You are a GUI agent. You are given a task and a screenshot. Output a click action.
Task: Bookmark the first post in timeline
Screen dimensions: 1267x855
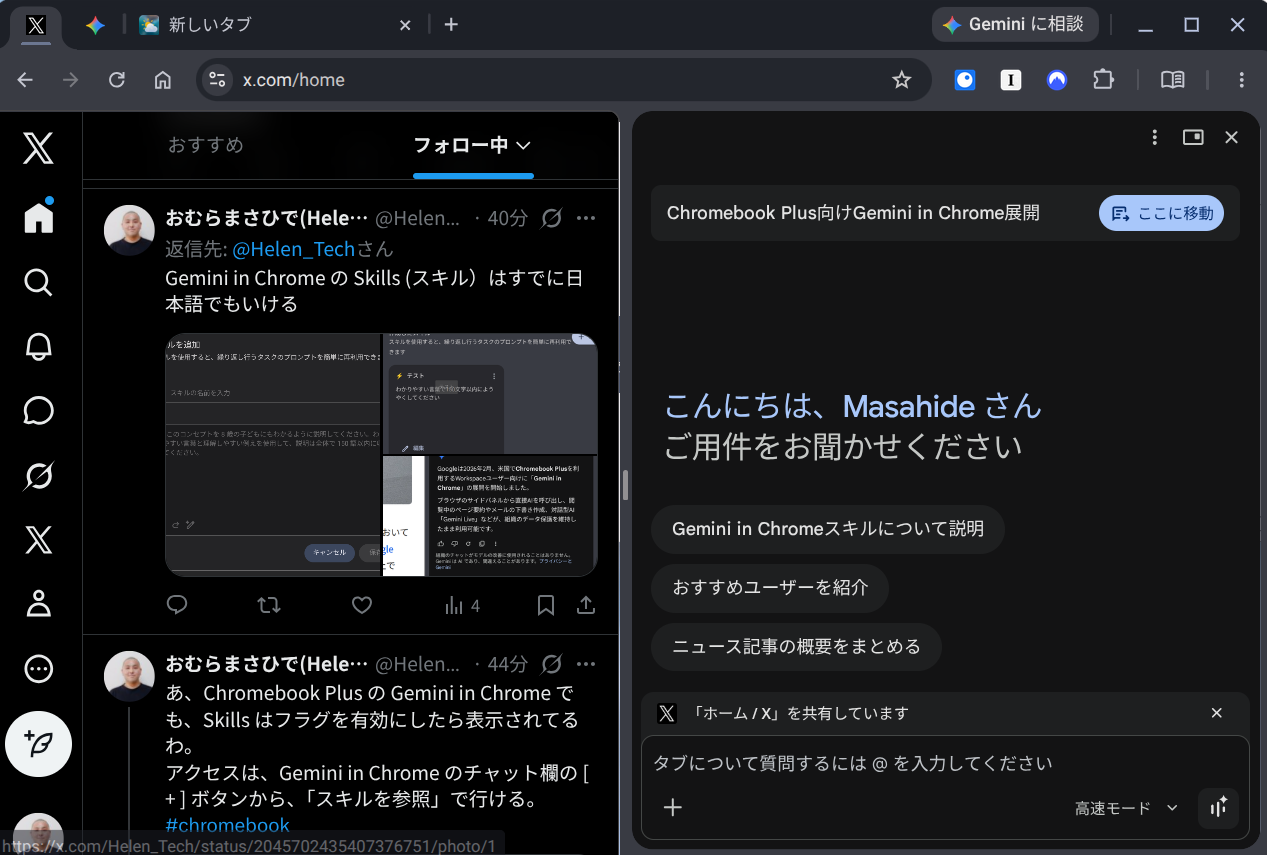[x=545, y=605]
